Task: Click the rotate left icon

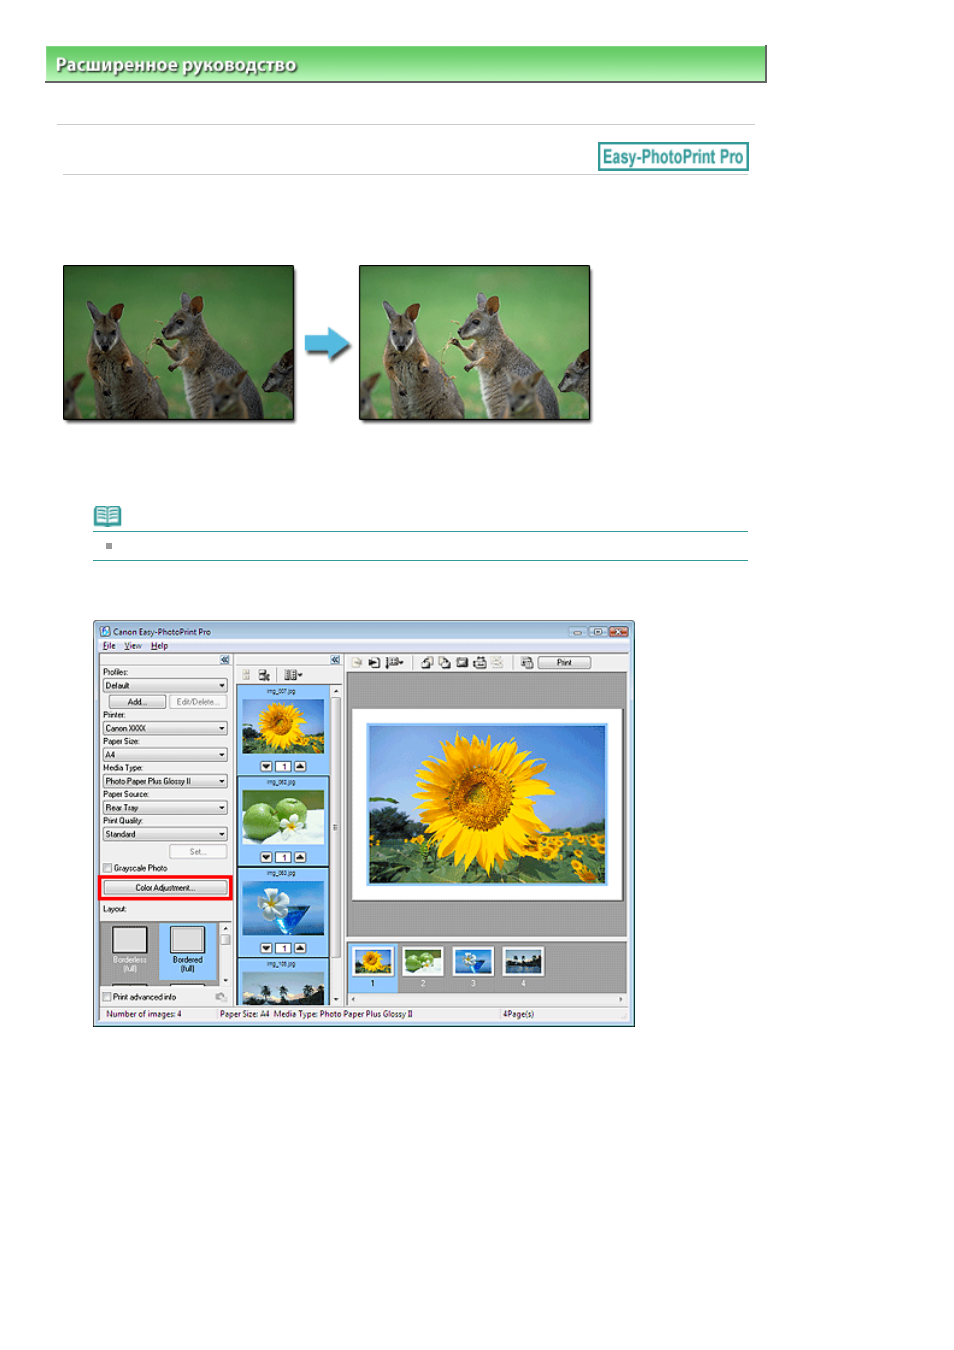Action: (427, 662)
